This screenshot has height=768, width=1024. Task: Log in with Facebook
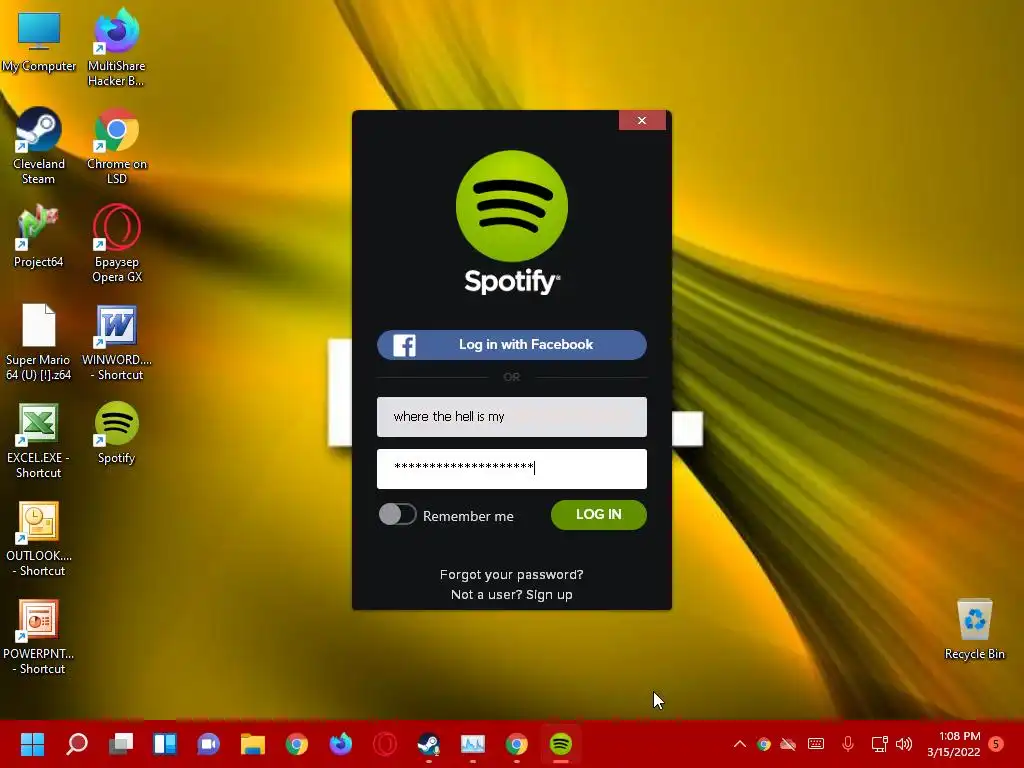pos(511,345)
